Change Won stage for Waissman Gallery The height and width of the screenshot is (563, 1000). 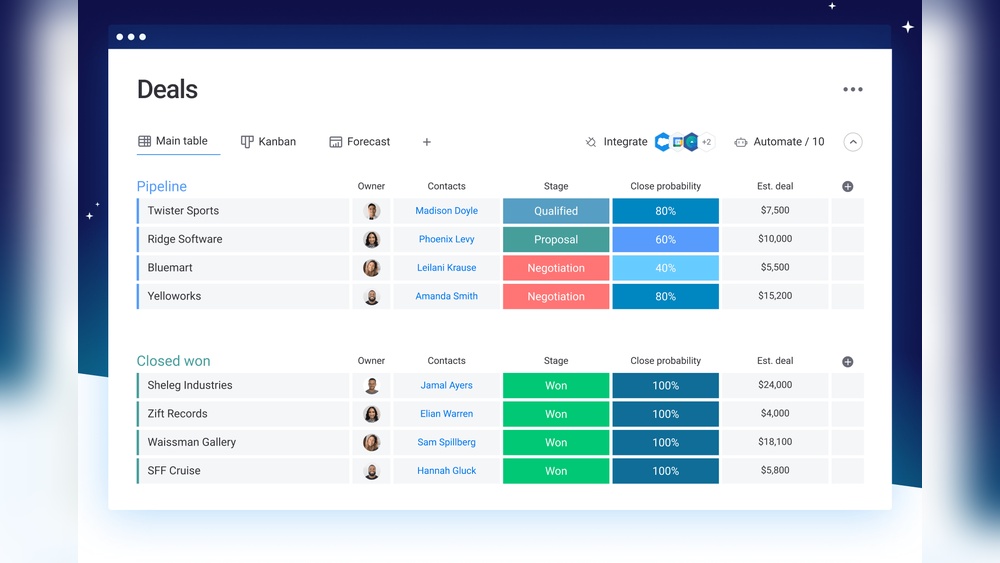pyautogui.click(x=556, y=442)
